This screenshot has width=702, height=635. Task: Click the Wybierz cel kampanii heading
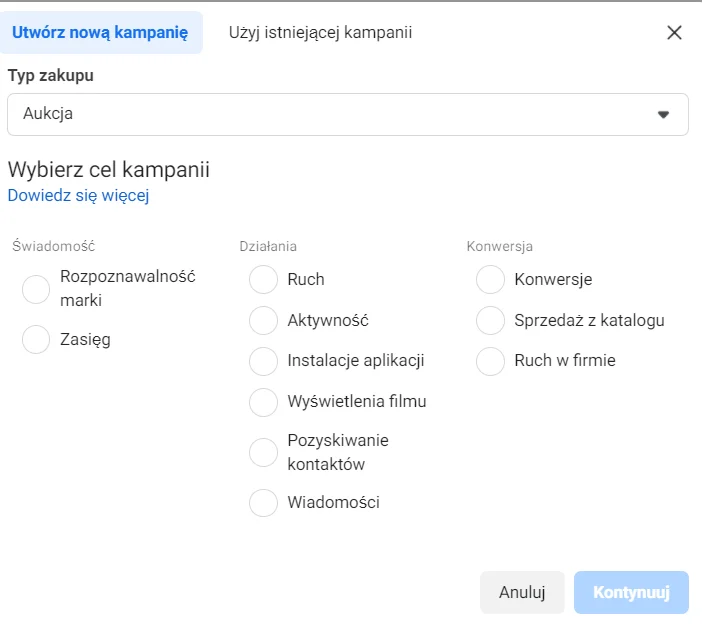pos(109,169)
